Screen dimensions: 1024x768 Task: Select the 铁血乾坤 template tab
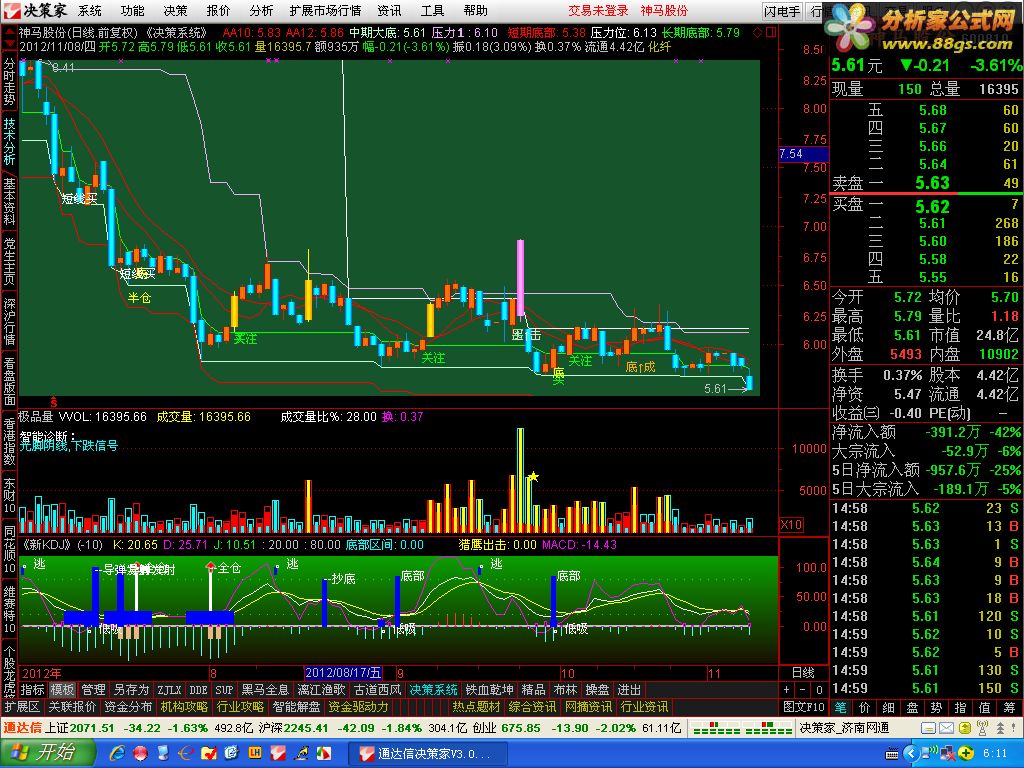point(490,690)
